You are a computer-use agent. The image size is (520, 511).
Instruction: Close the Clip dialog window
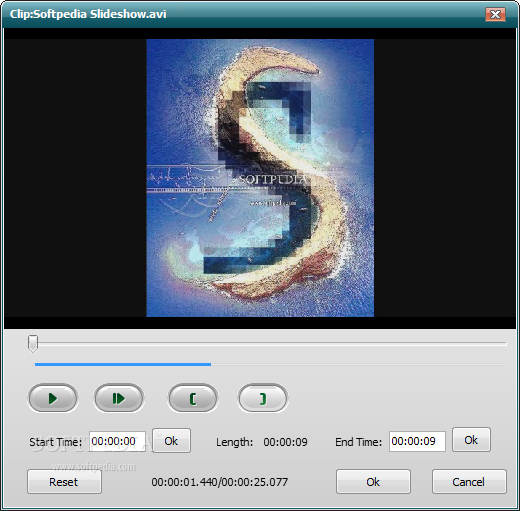click(x=495, y=14)
